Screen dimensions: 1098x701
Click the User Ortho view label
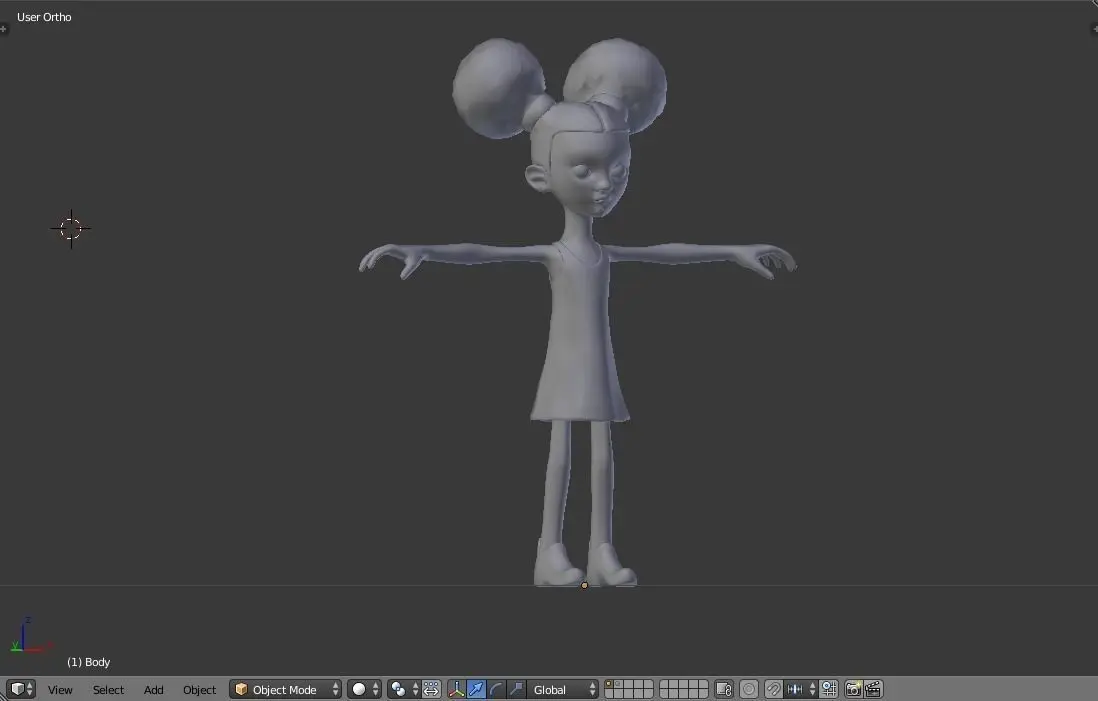click(44, 17)
